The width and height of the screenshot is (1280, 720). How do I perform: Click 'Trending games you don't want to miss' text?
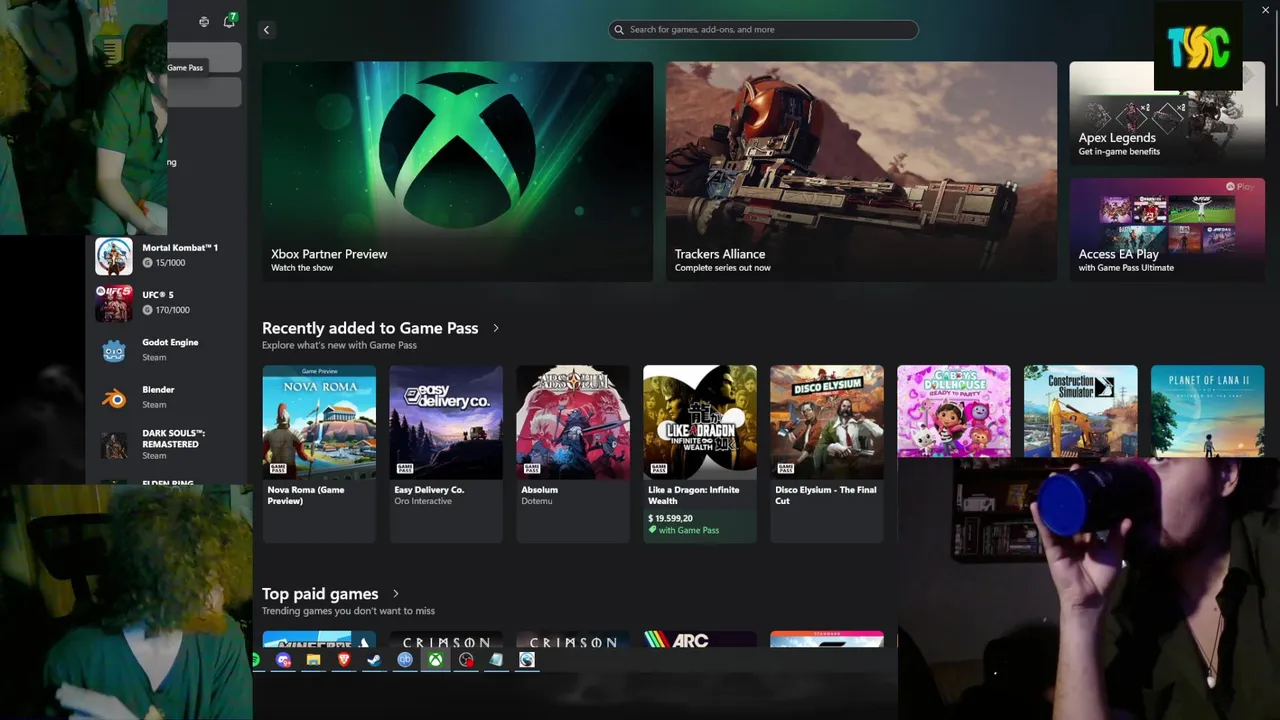click(348, 611)
